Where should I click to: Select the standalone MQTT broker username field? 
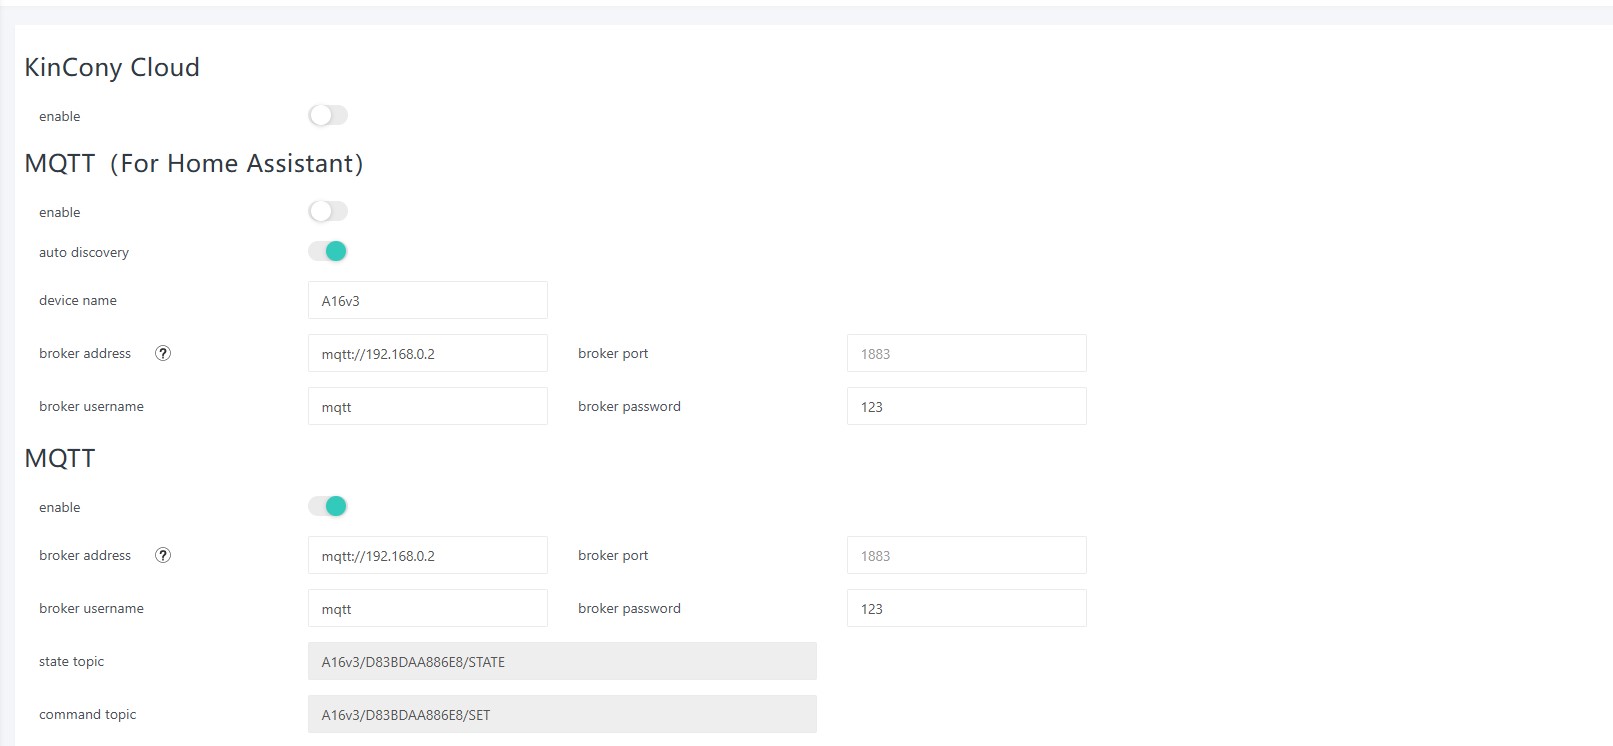pos(427,608)
